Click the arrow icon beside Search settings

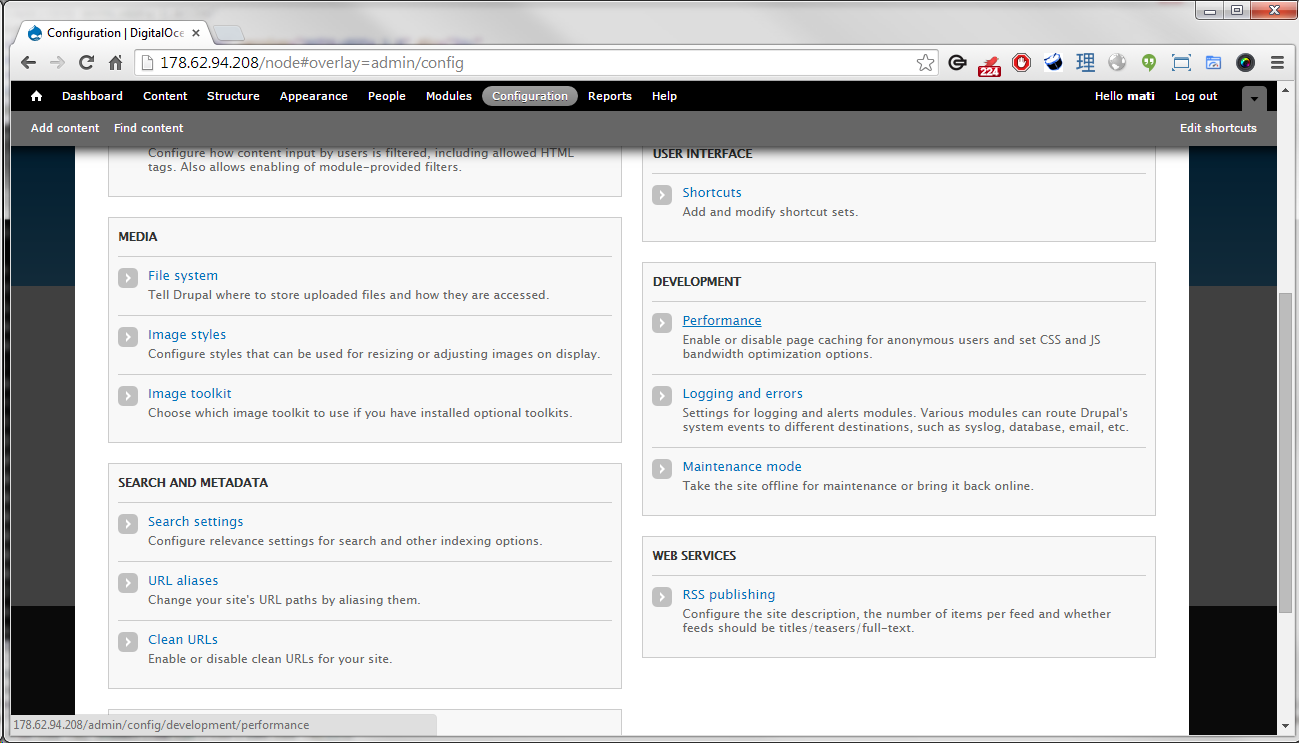[x=128, y=524]
